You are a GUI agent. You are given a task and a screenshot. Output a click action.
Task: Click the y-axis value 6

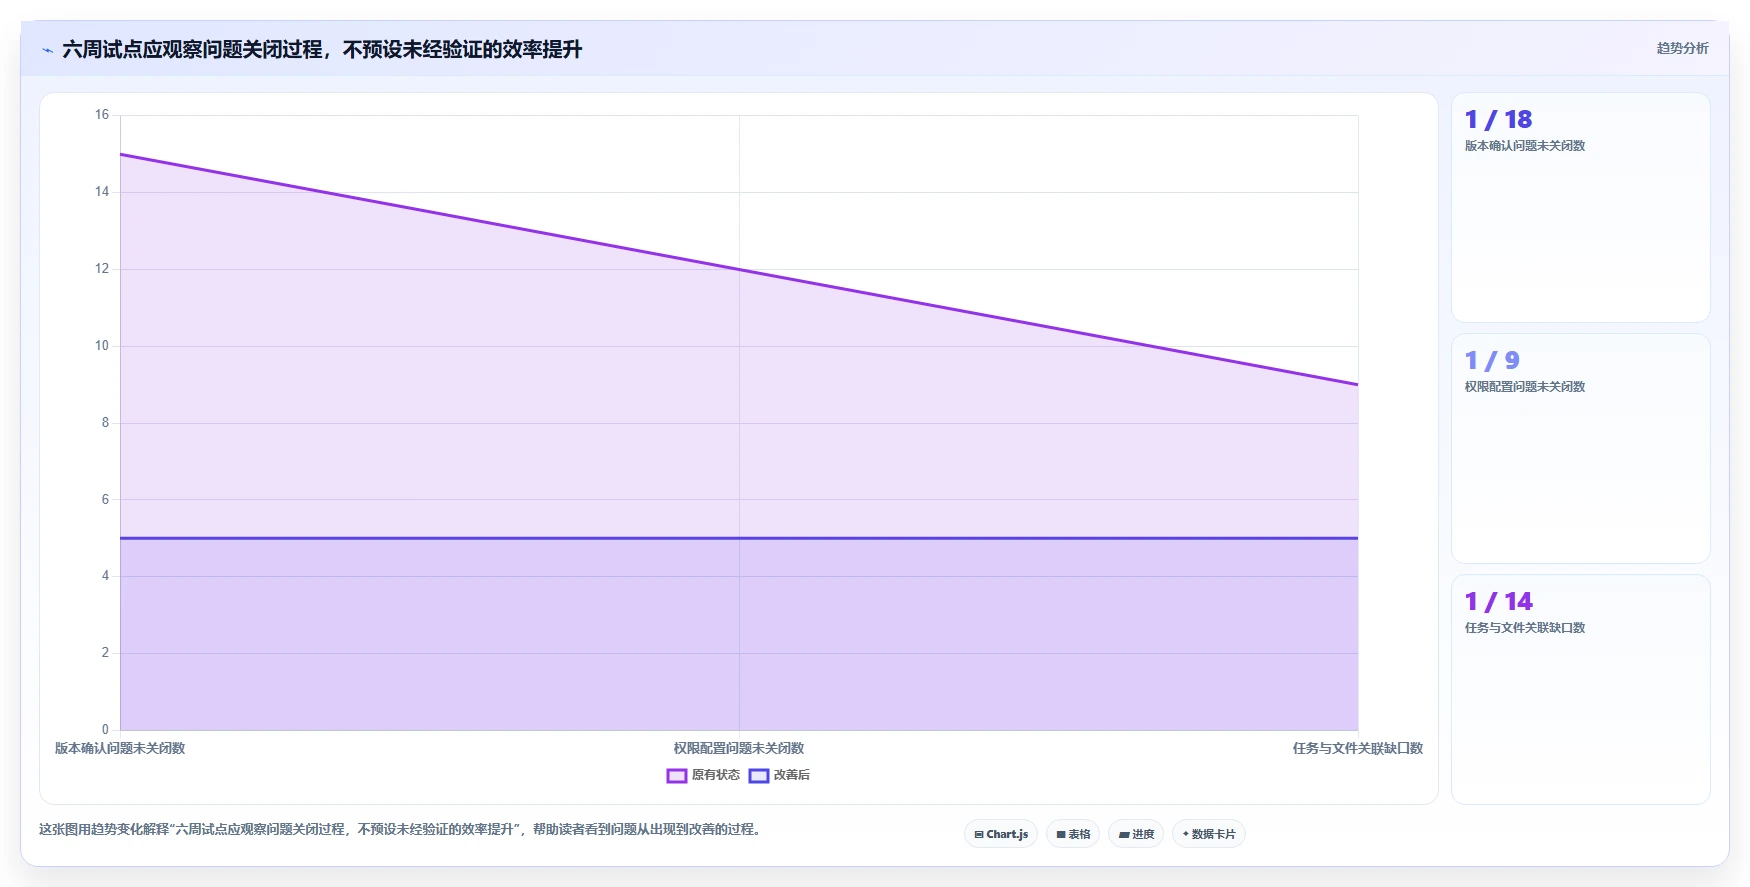(x=105, y=500)
